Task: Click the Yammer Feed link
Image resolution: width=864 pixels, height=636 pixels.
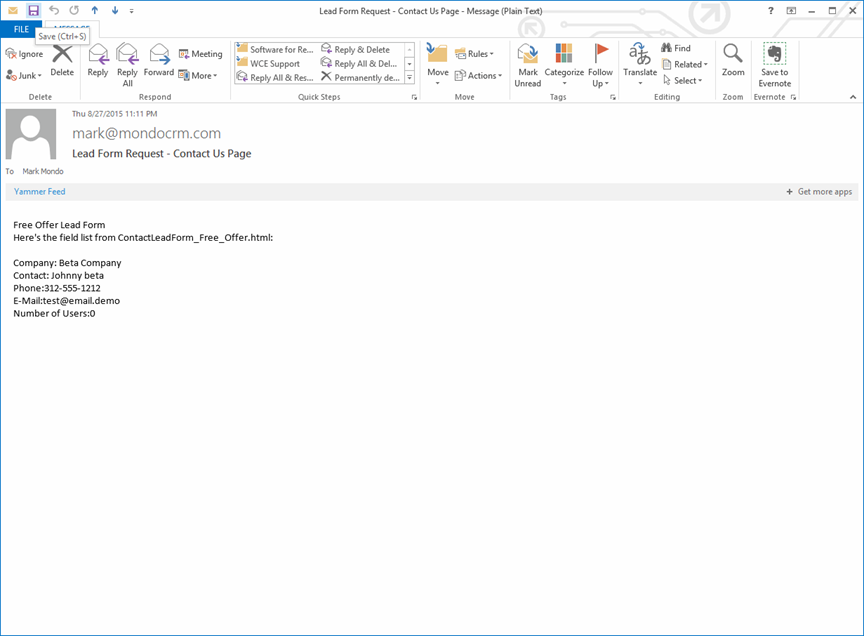Action: tap(39, 191)
